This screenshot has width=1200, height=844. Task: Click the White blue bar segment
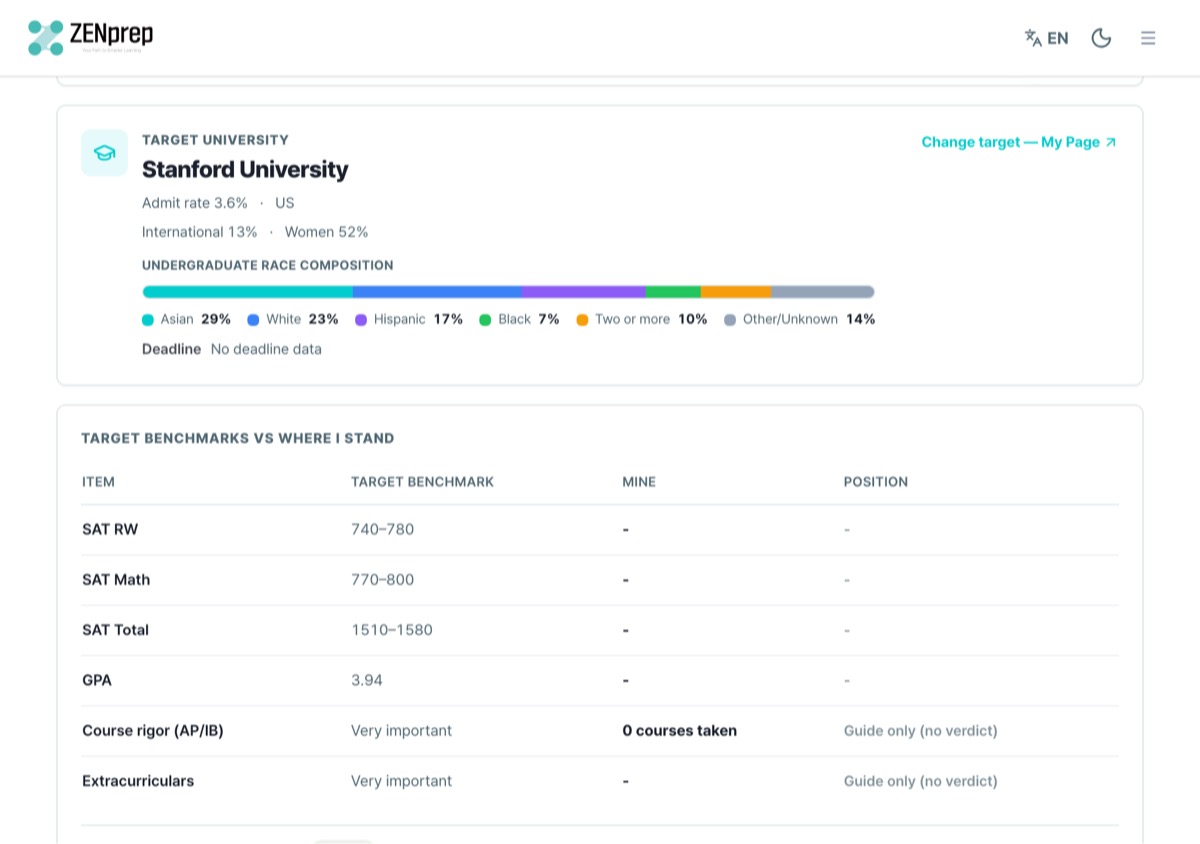(x=437, y=292)
